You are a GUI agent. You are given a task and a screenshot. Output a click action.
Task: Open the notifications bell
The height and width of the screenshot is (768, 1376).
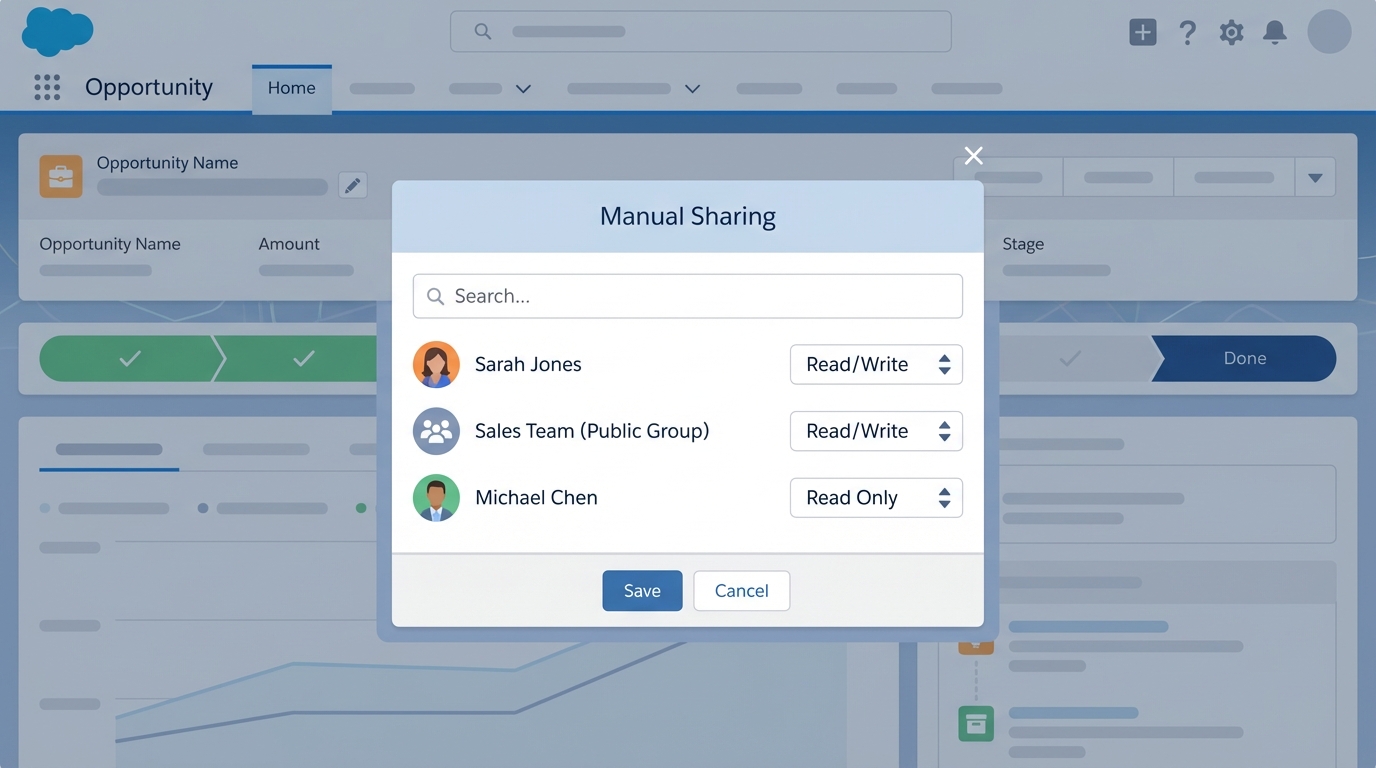coord(1275,31)
